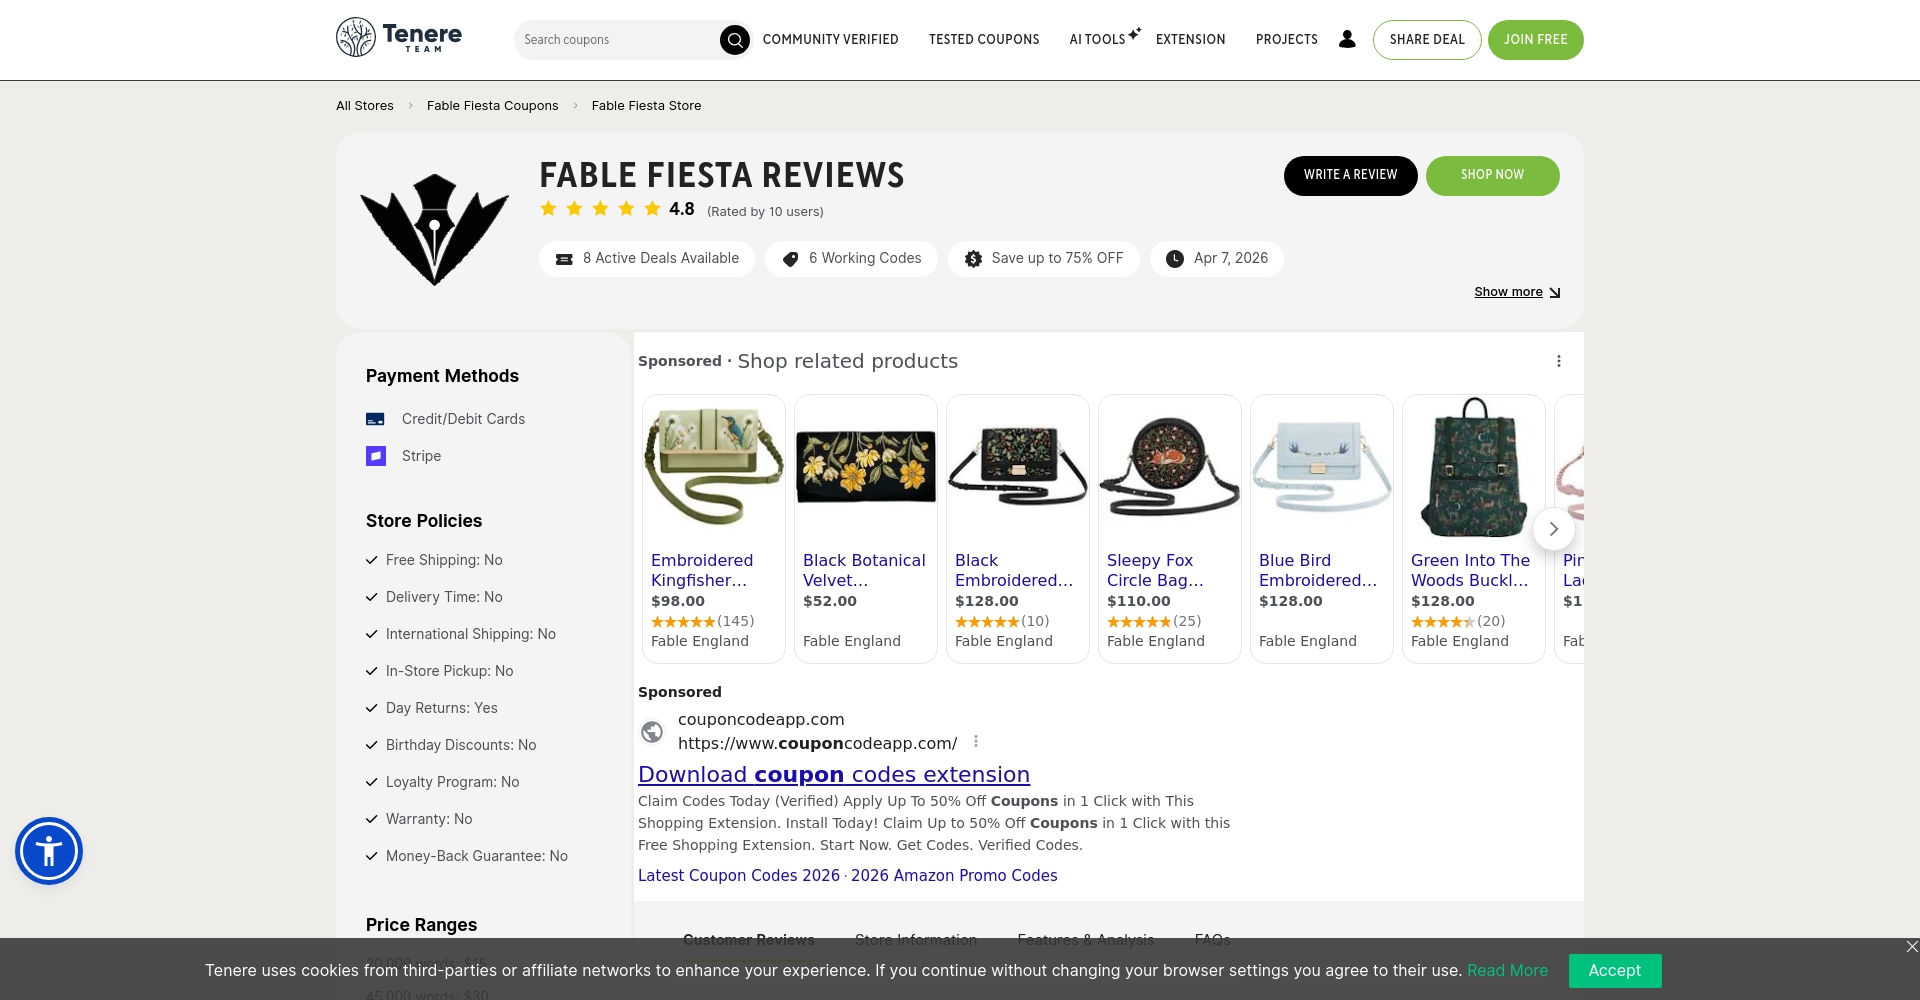Open the 2026 Amazon Promo Codes link
Image resolution: width=1920 pixels, height=1000 pixels.
953,875
